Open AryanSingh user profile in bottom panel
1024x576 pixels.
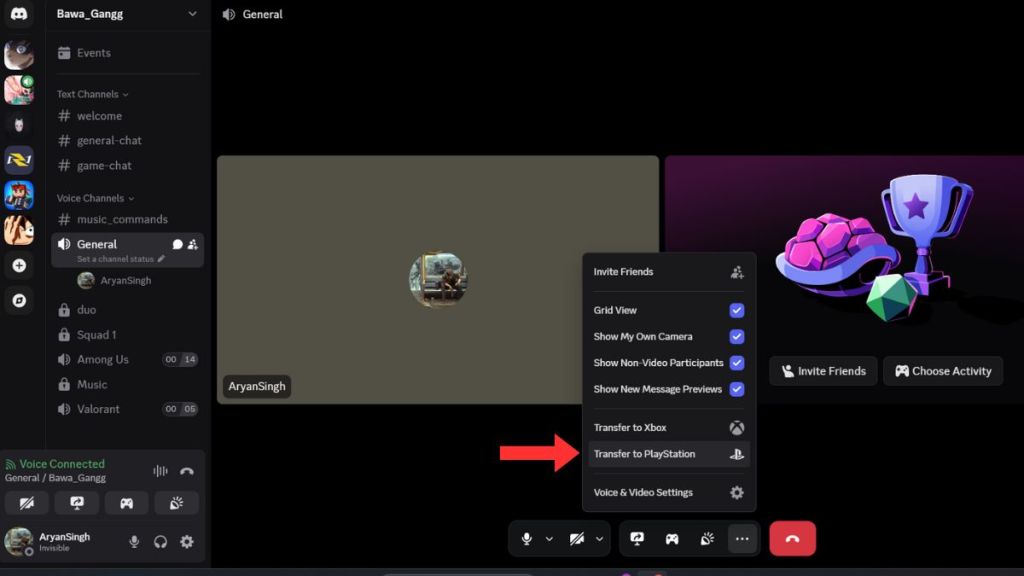coord(48,541)
